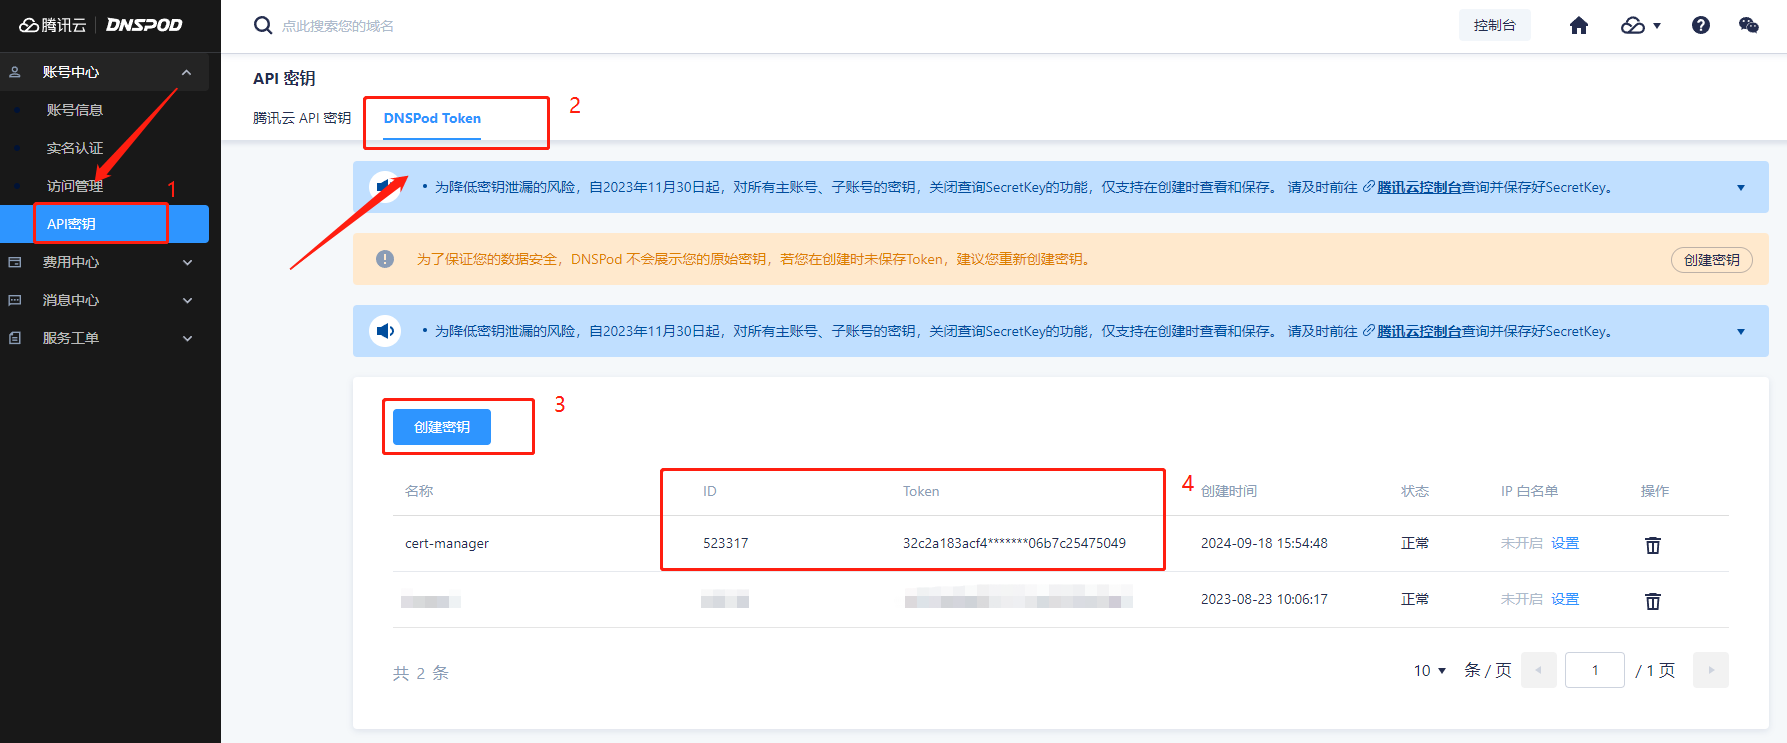Click the page number input field

1595,670
